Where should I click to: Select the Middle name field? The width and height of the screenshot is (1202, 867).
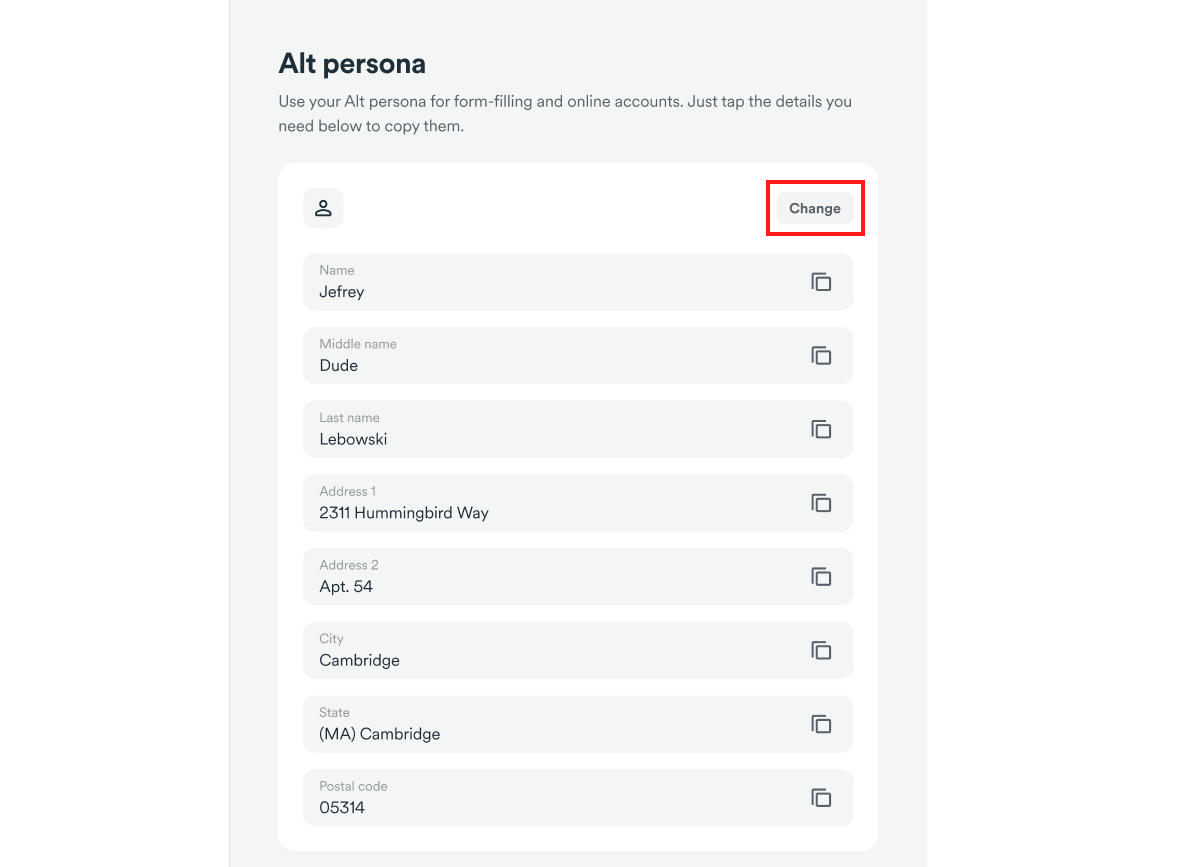[x=578, y=356]
